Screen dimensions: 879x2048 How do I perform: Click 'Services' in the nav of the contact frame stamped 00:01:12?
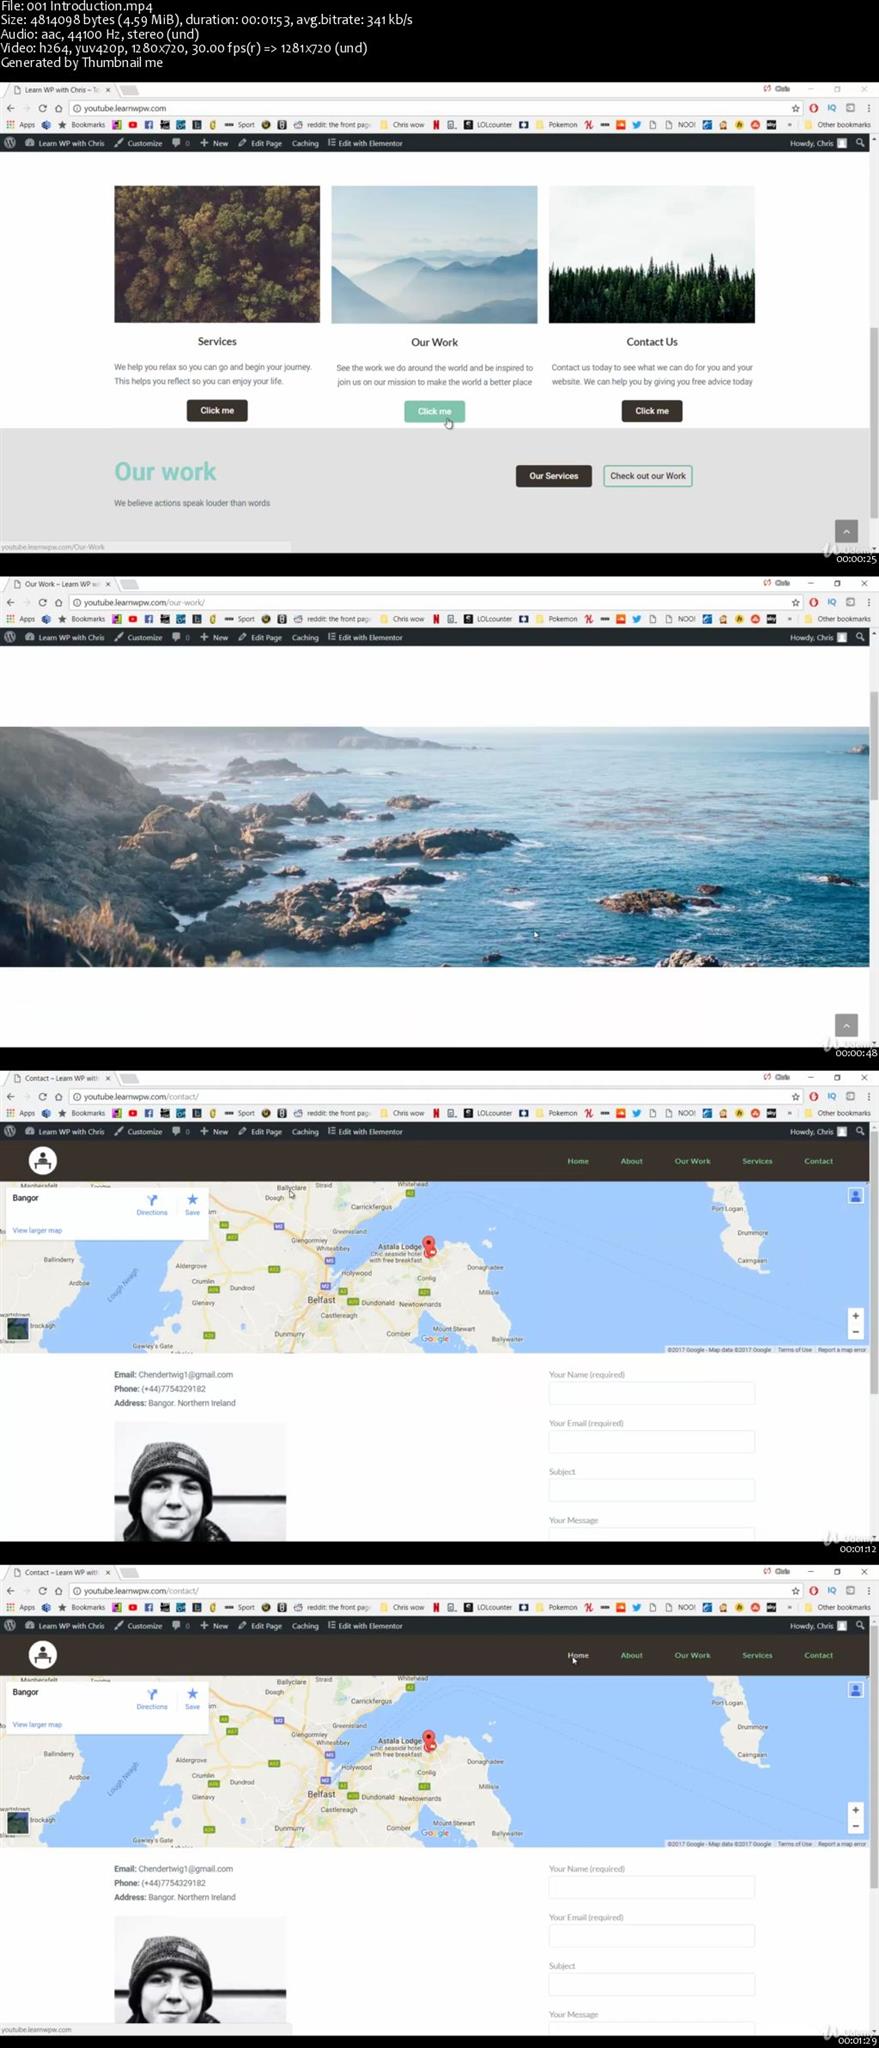757,1161
